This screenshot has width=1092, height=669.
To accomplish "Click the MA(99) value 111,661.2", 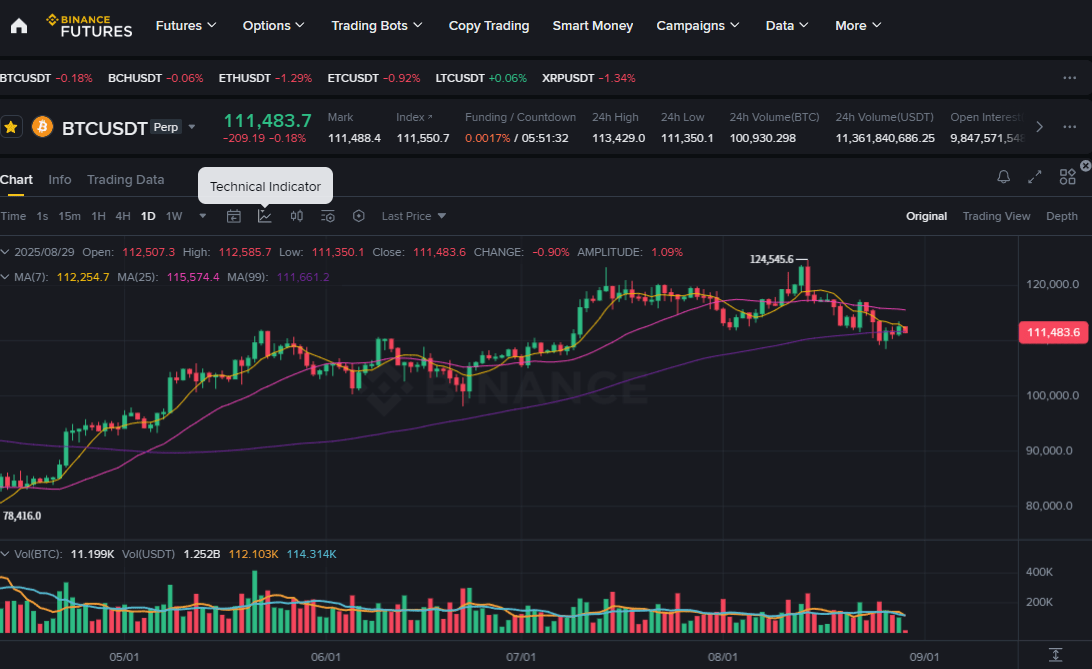I will click(303, 277).
